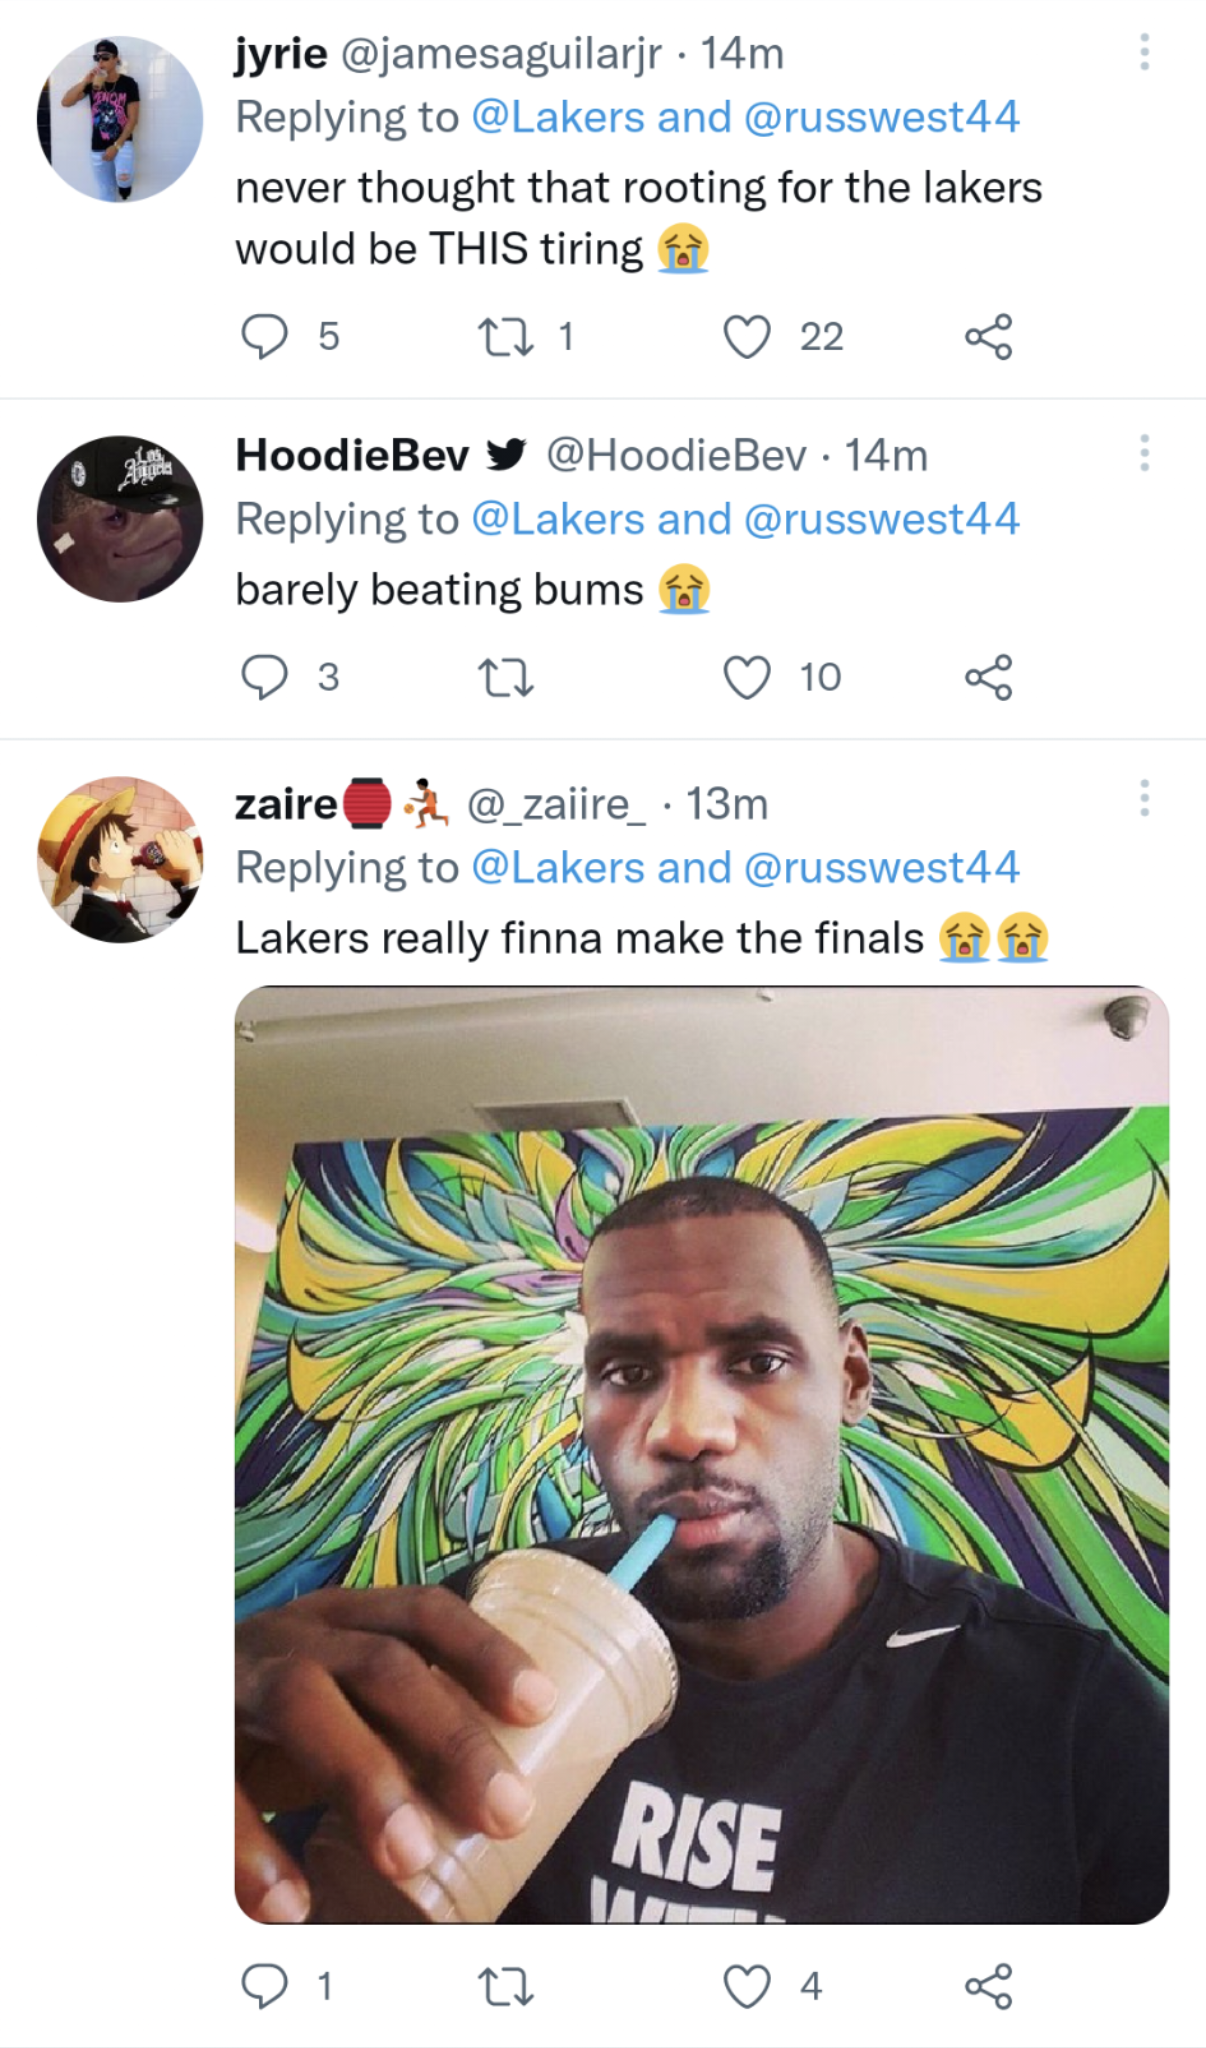Viewport: 1206px width, 2048px height.
Task: Click the reply bubble icon on HoodieBev's tweet
Action: [x=266, y=678]
